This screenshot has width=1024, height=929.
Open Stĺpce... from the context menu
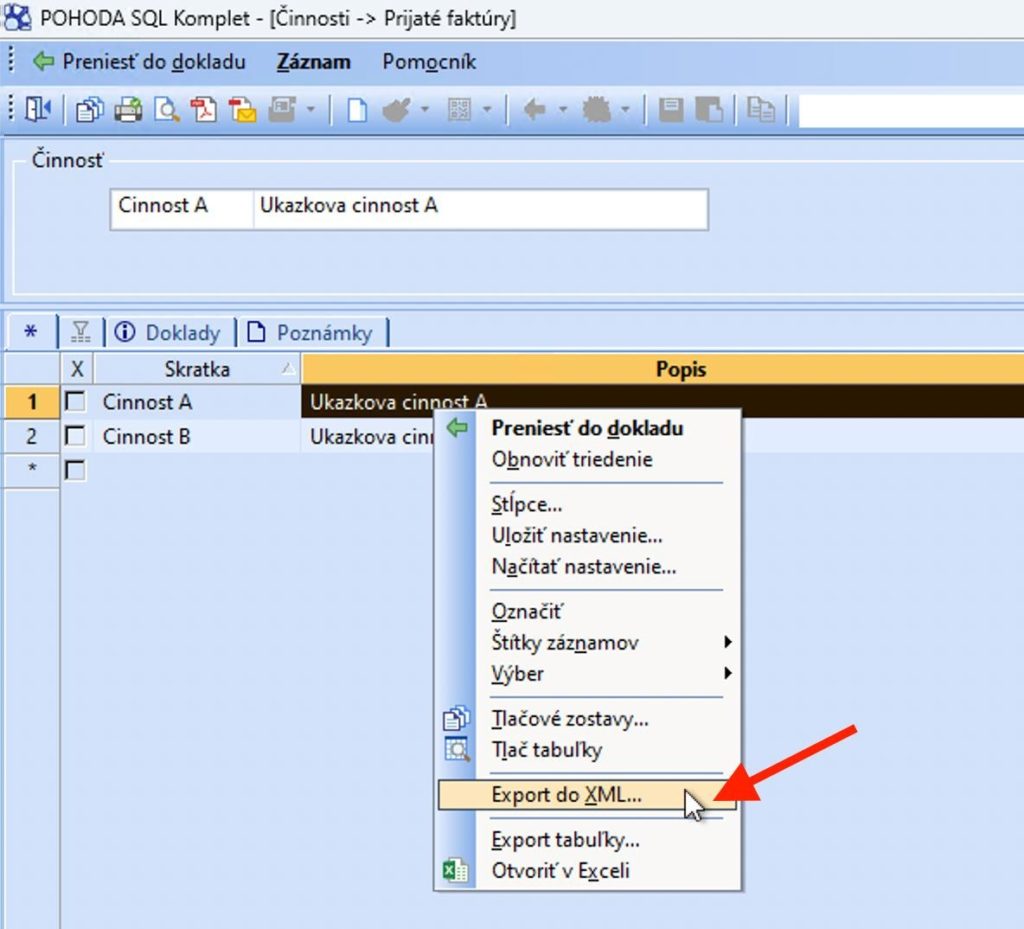[587, 504]
